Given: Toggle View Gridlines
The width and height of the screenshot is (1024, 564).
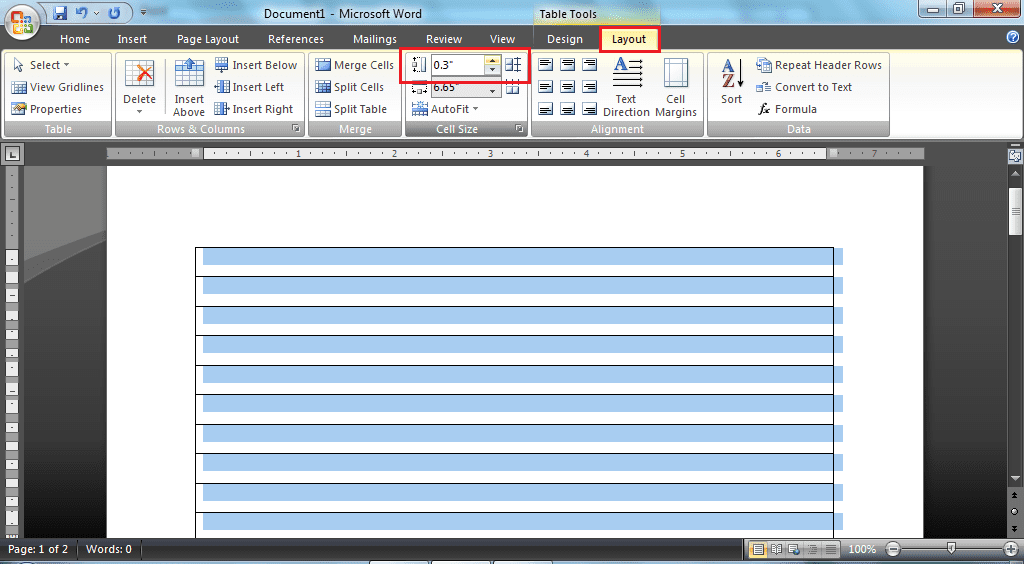Looking at the screenshot, I should (x=57, y=87).
